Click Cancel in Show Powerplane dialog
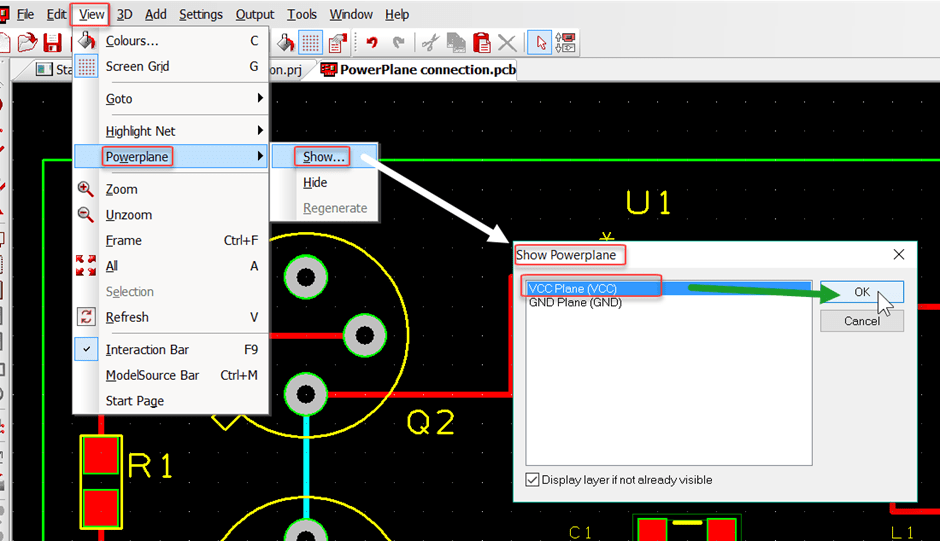 (x=861, y=321)
